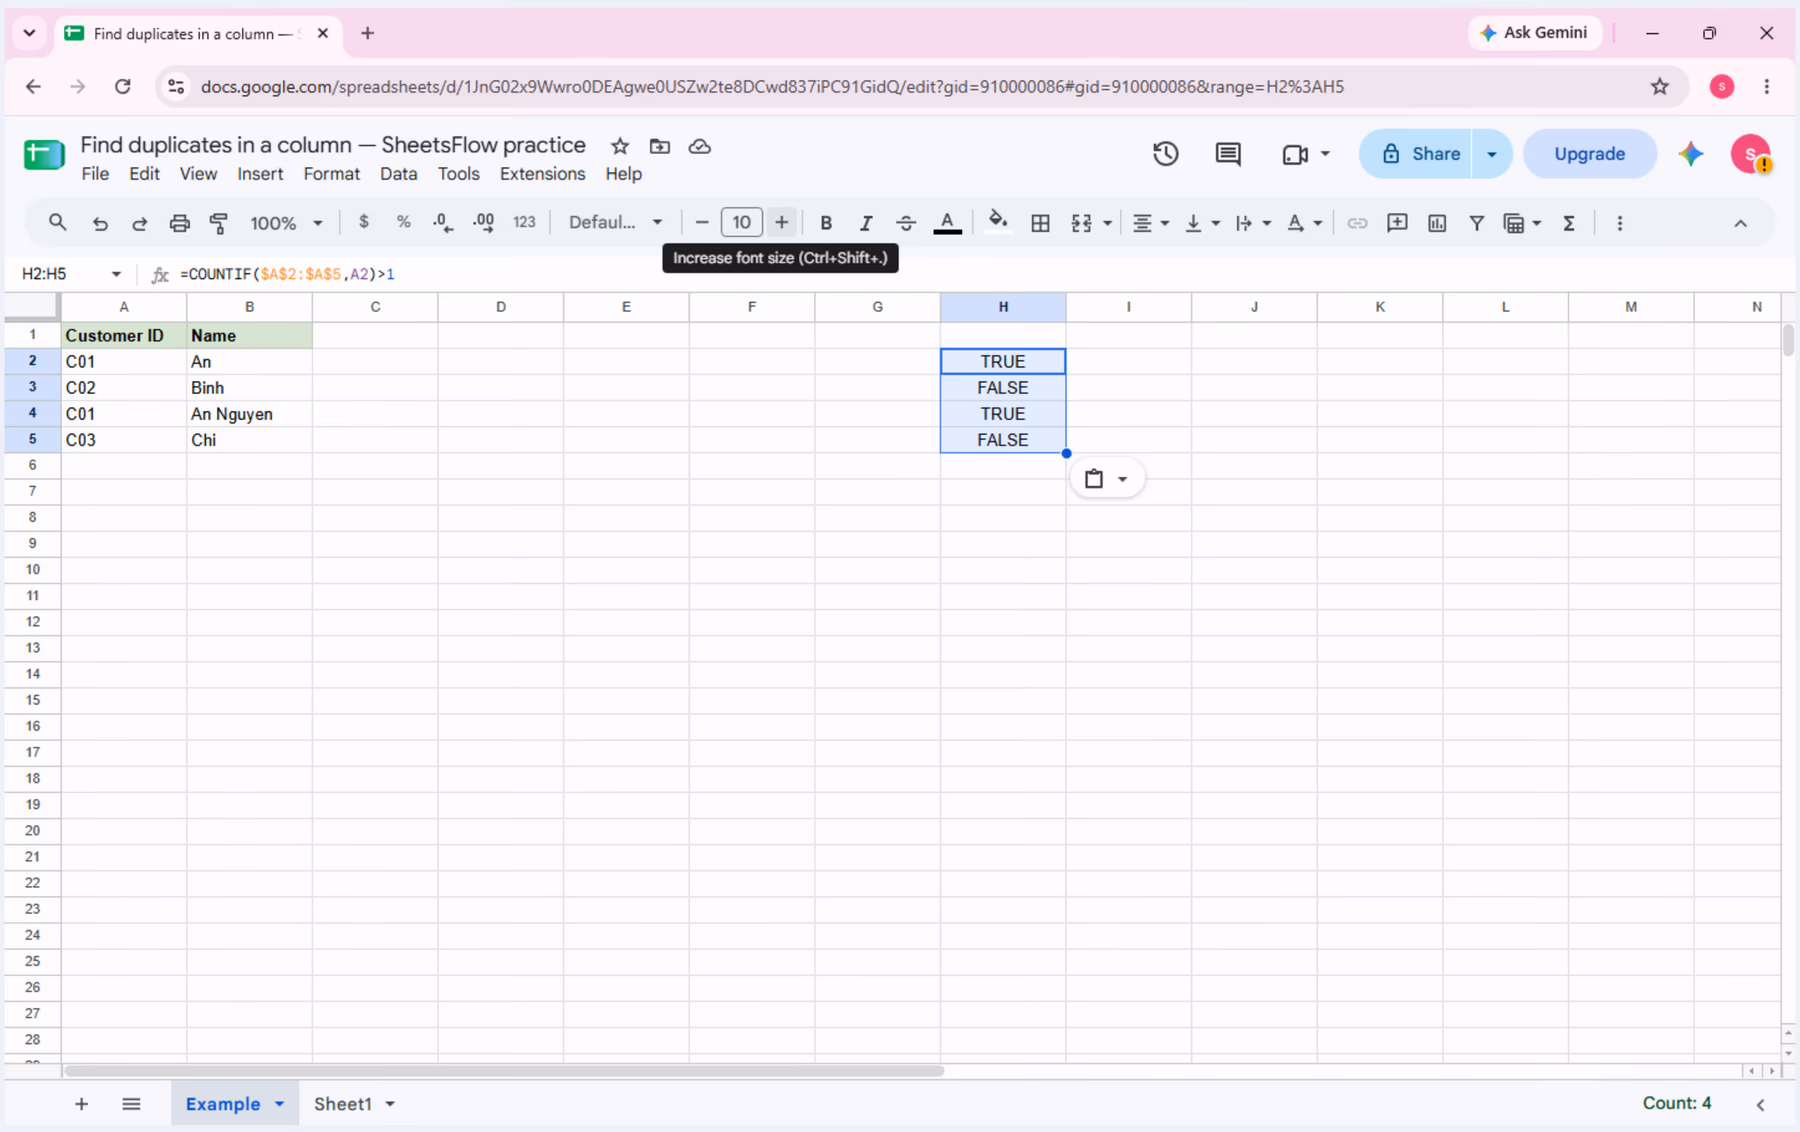Expand the Share options arrow

1492,154
